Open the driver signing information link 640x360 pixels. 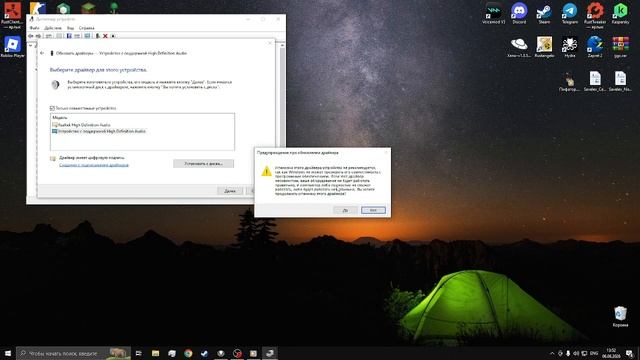click(x=94, y=165)
